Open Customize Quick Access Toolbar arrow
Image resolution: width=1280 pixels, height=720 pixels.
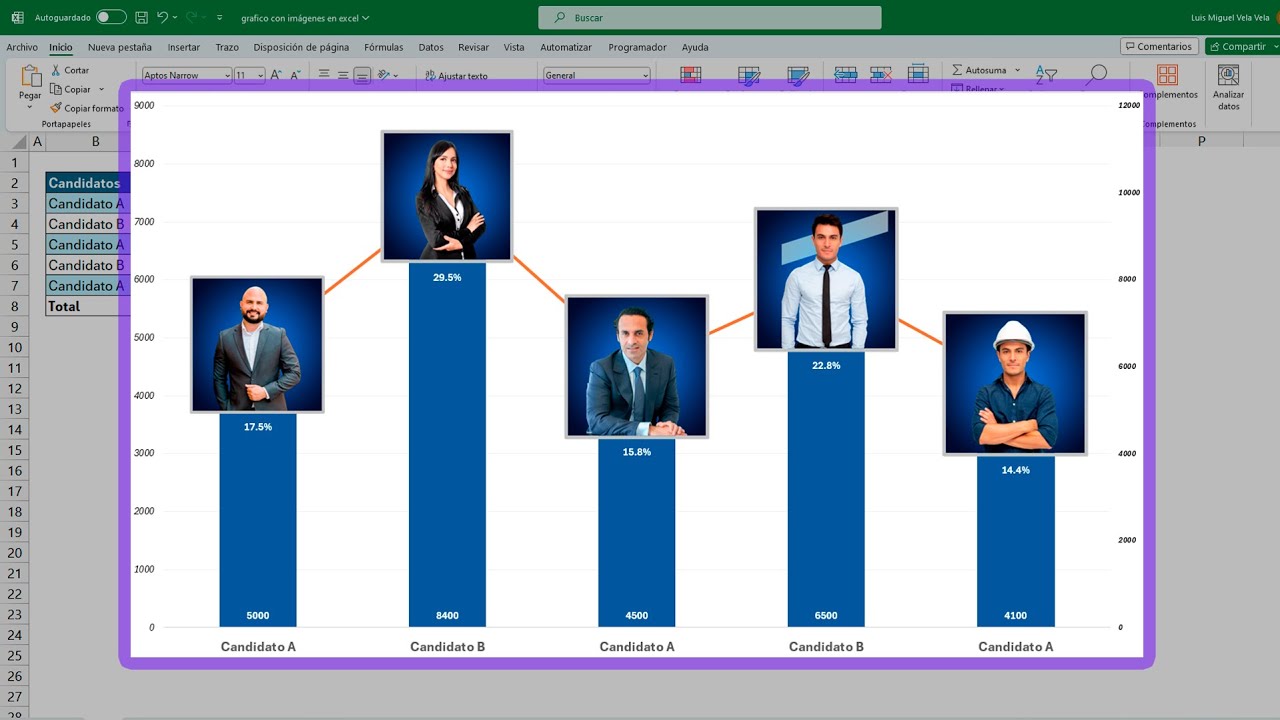pos(220,17)
